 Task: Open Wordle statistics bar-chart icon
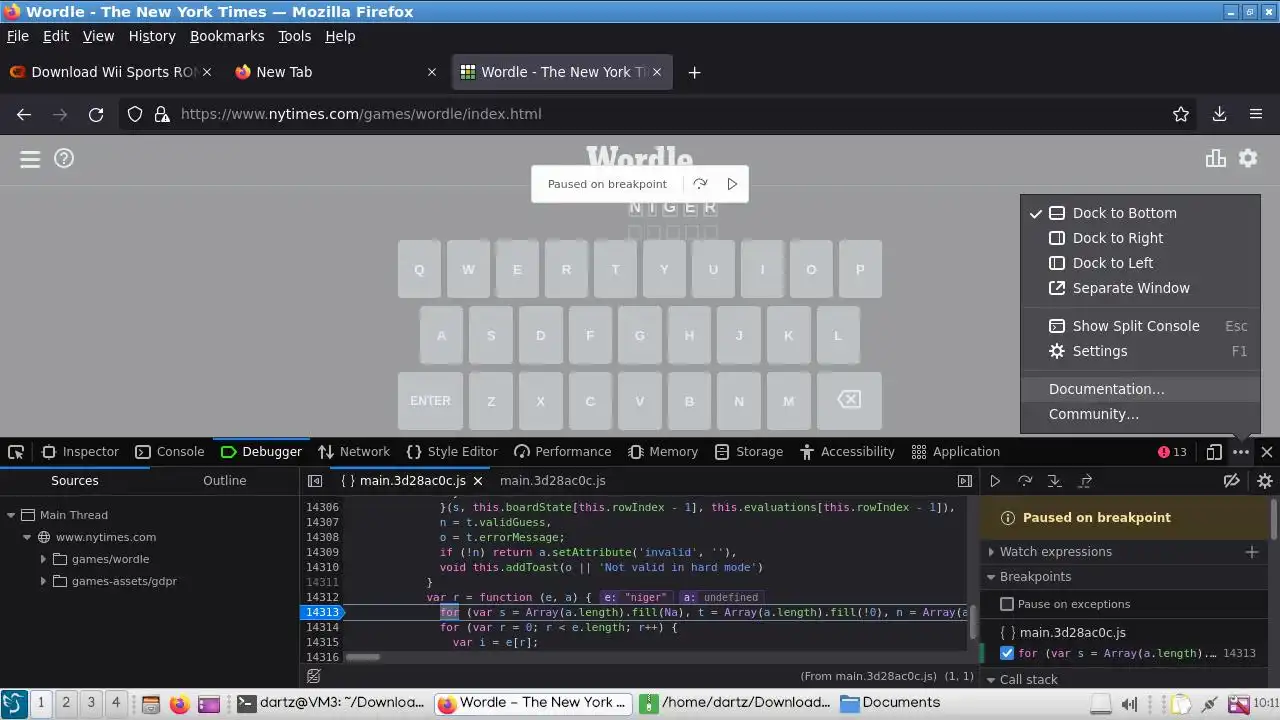click(1215, 158)
